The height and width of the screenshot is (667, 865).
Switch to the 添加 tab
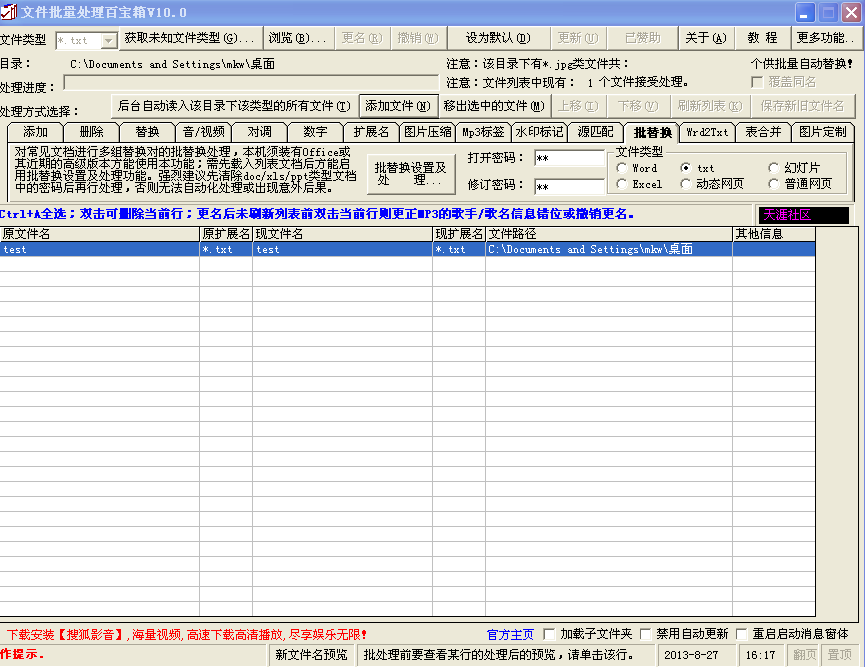click(x=35, y=132)
